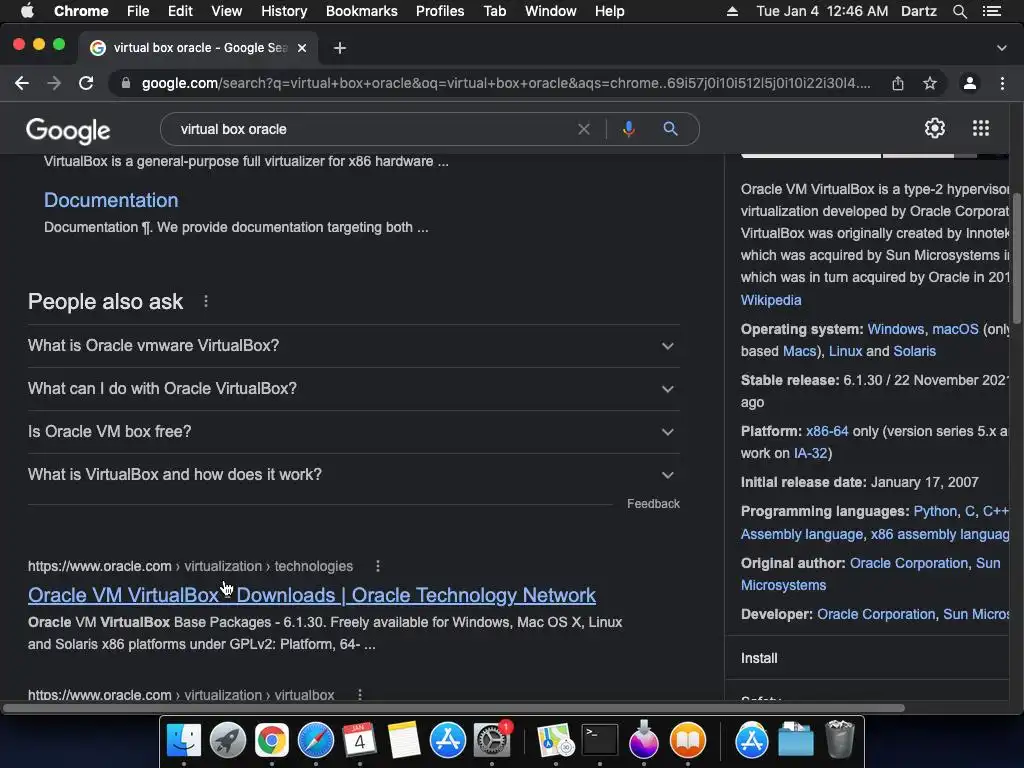Open the Documentation link
The height and width of the screenshot is (768, 1024).
(x=111, y=200)
